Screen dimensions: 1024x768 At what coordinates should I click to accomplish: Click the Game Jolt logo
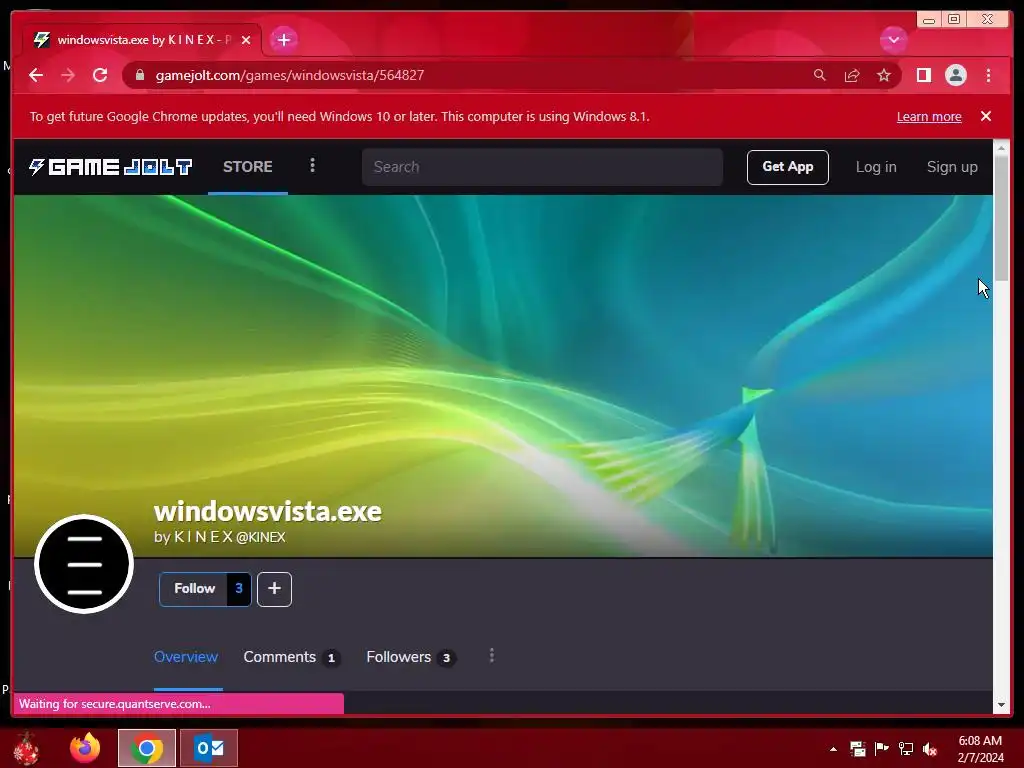point(110,167)
